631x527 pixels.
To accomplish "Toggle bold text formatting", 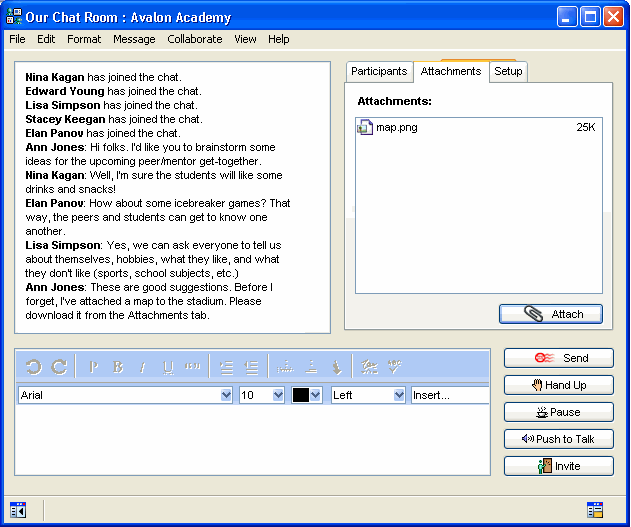I will coord(118,367).
